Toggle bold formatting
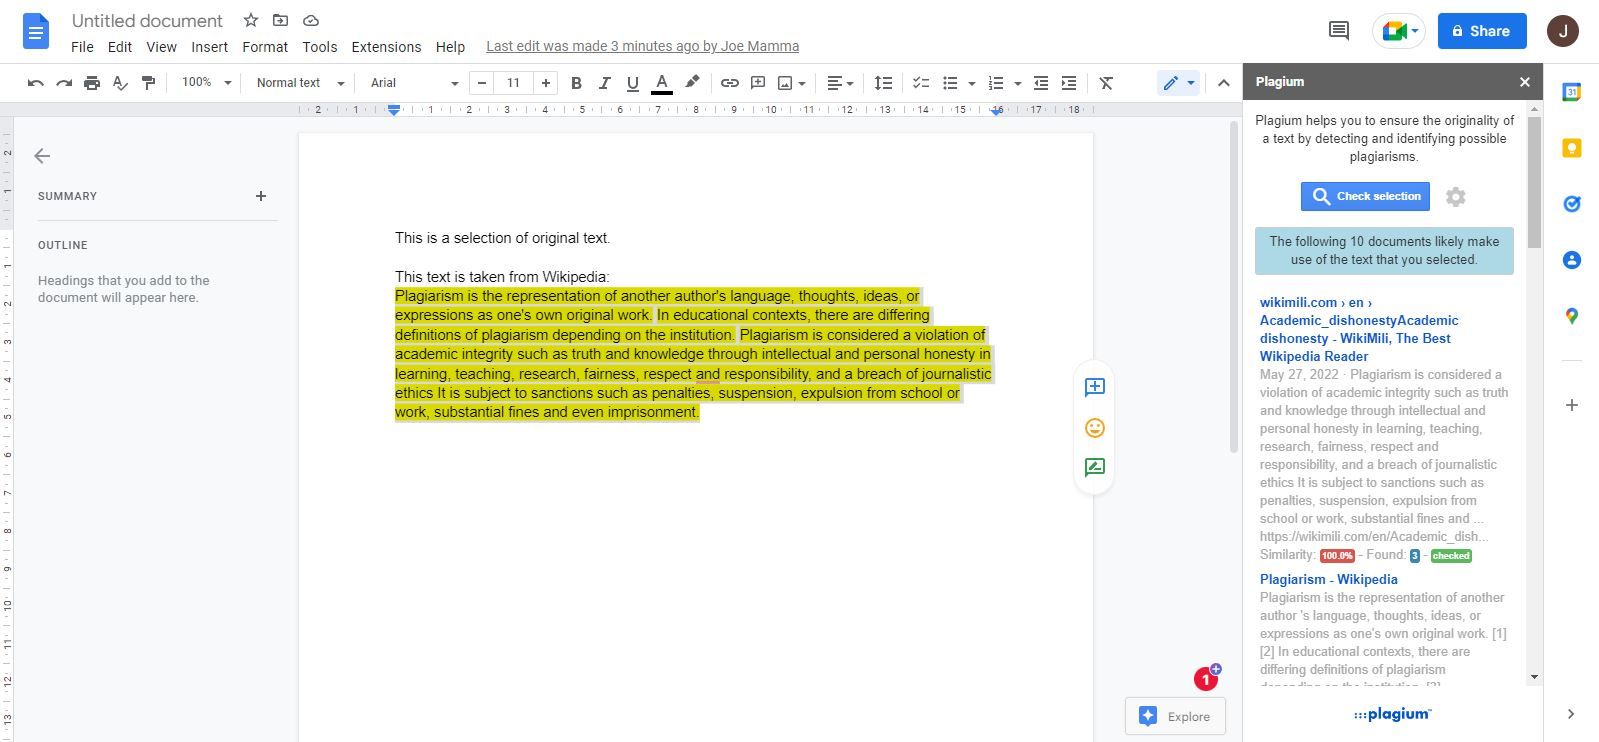The height and width of the screenshot is (742, 1599). [576, 83]
